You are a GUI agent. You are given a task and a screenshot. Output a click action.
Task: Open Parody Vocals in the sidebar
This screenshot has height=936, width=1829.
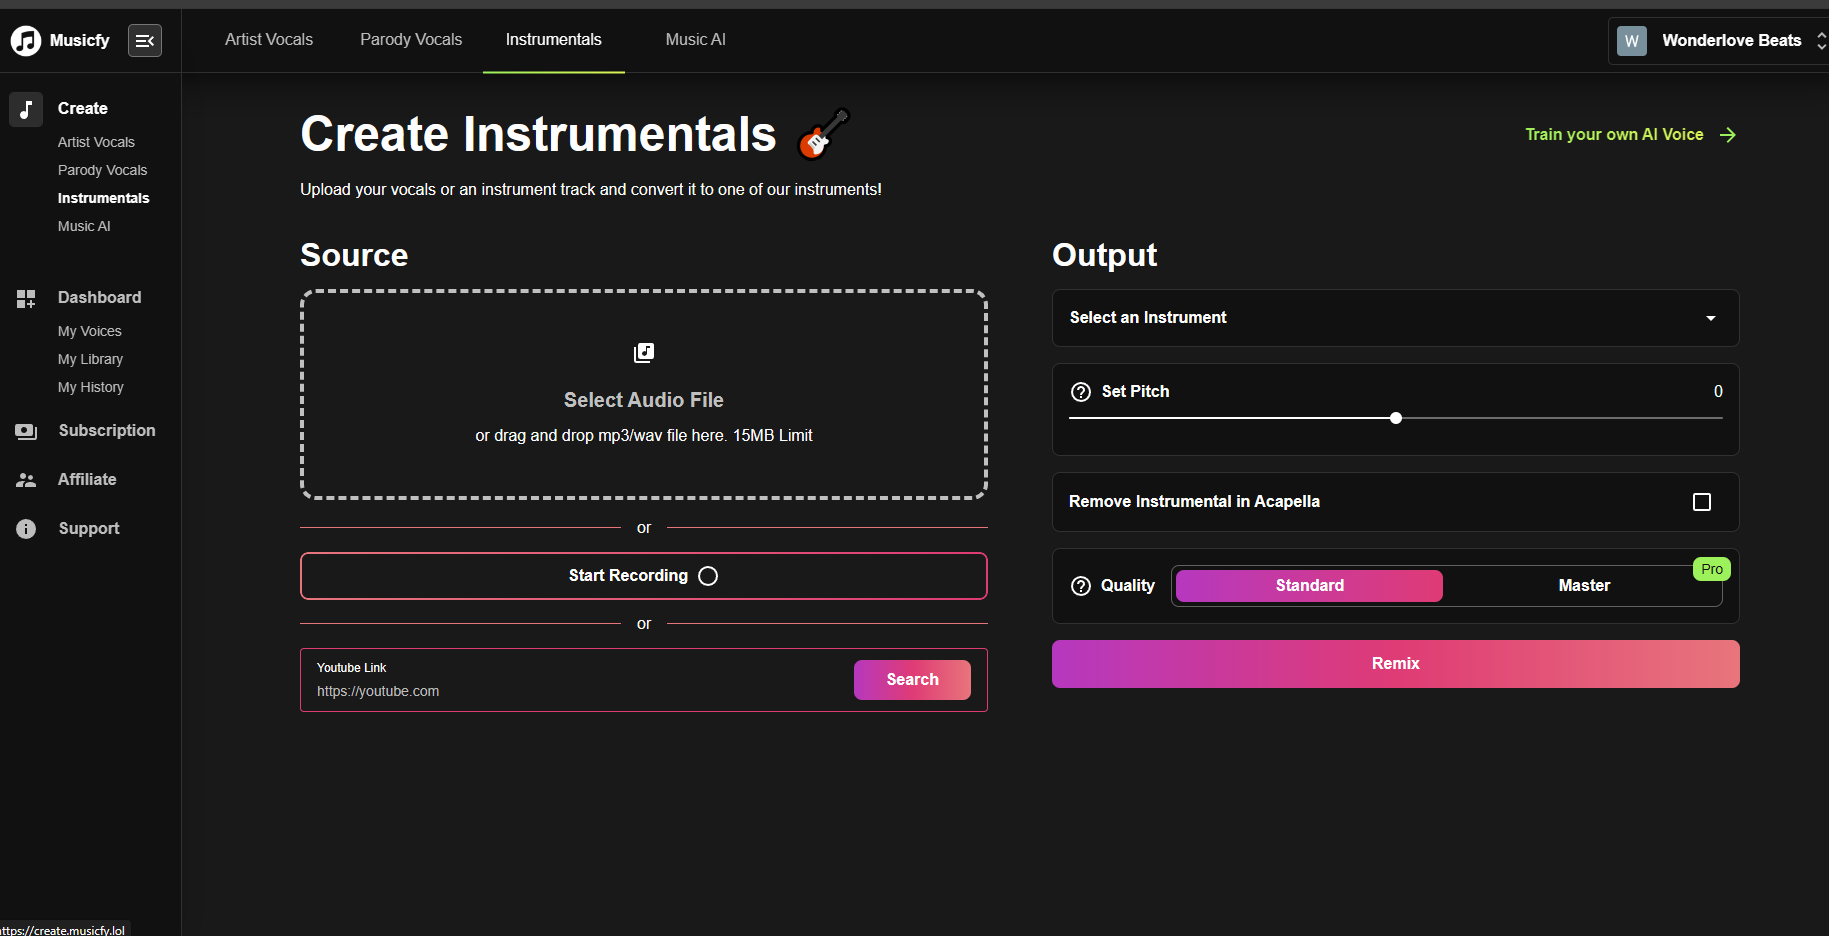click(102, 170)
